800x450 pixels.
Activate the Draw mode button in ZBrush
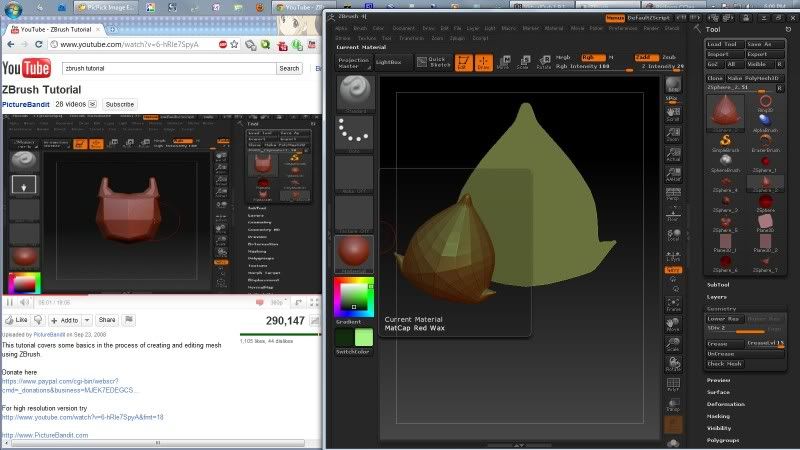pos(484,63)
